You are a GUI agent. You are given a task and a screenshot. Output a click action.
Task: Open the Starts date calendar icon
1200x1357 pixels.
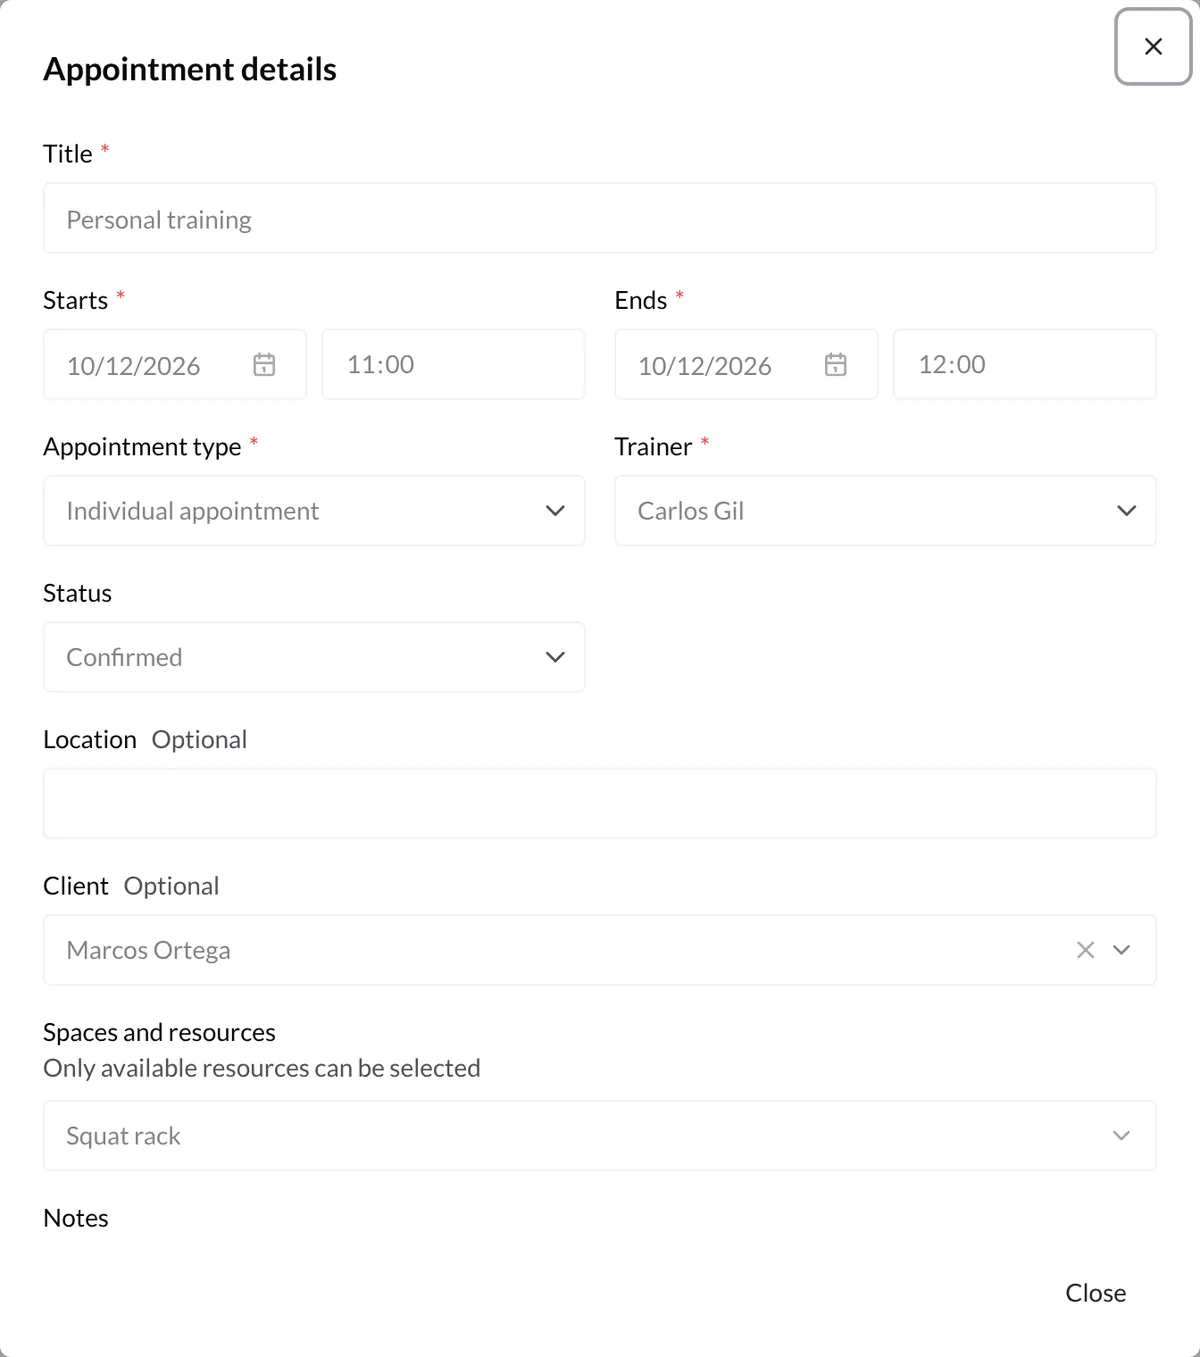264,365
